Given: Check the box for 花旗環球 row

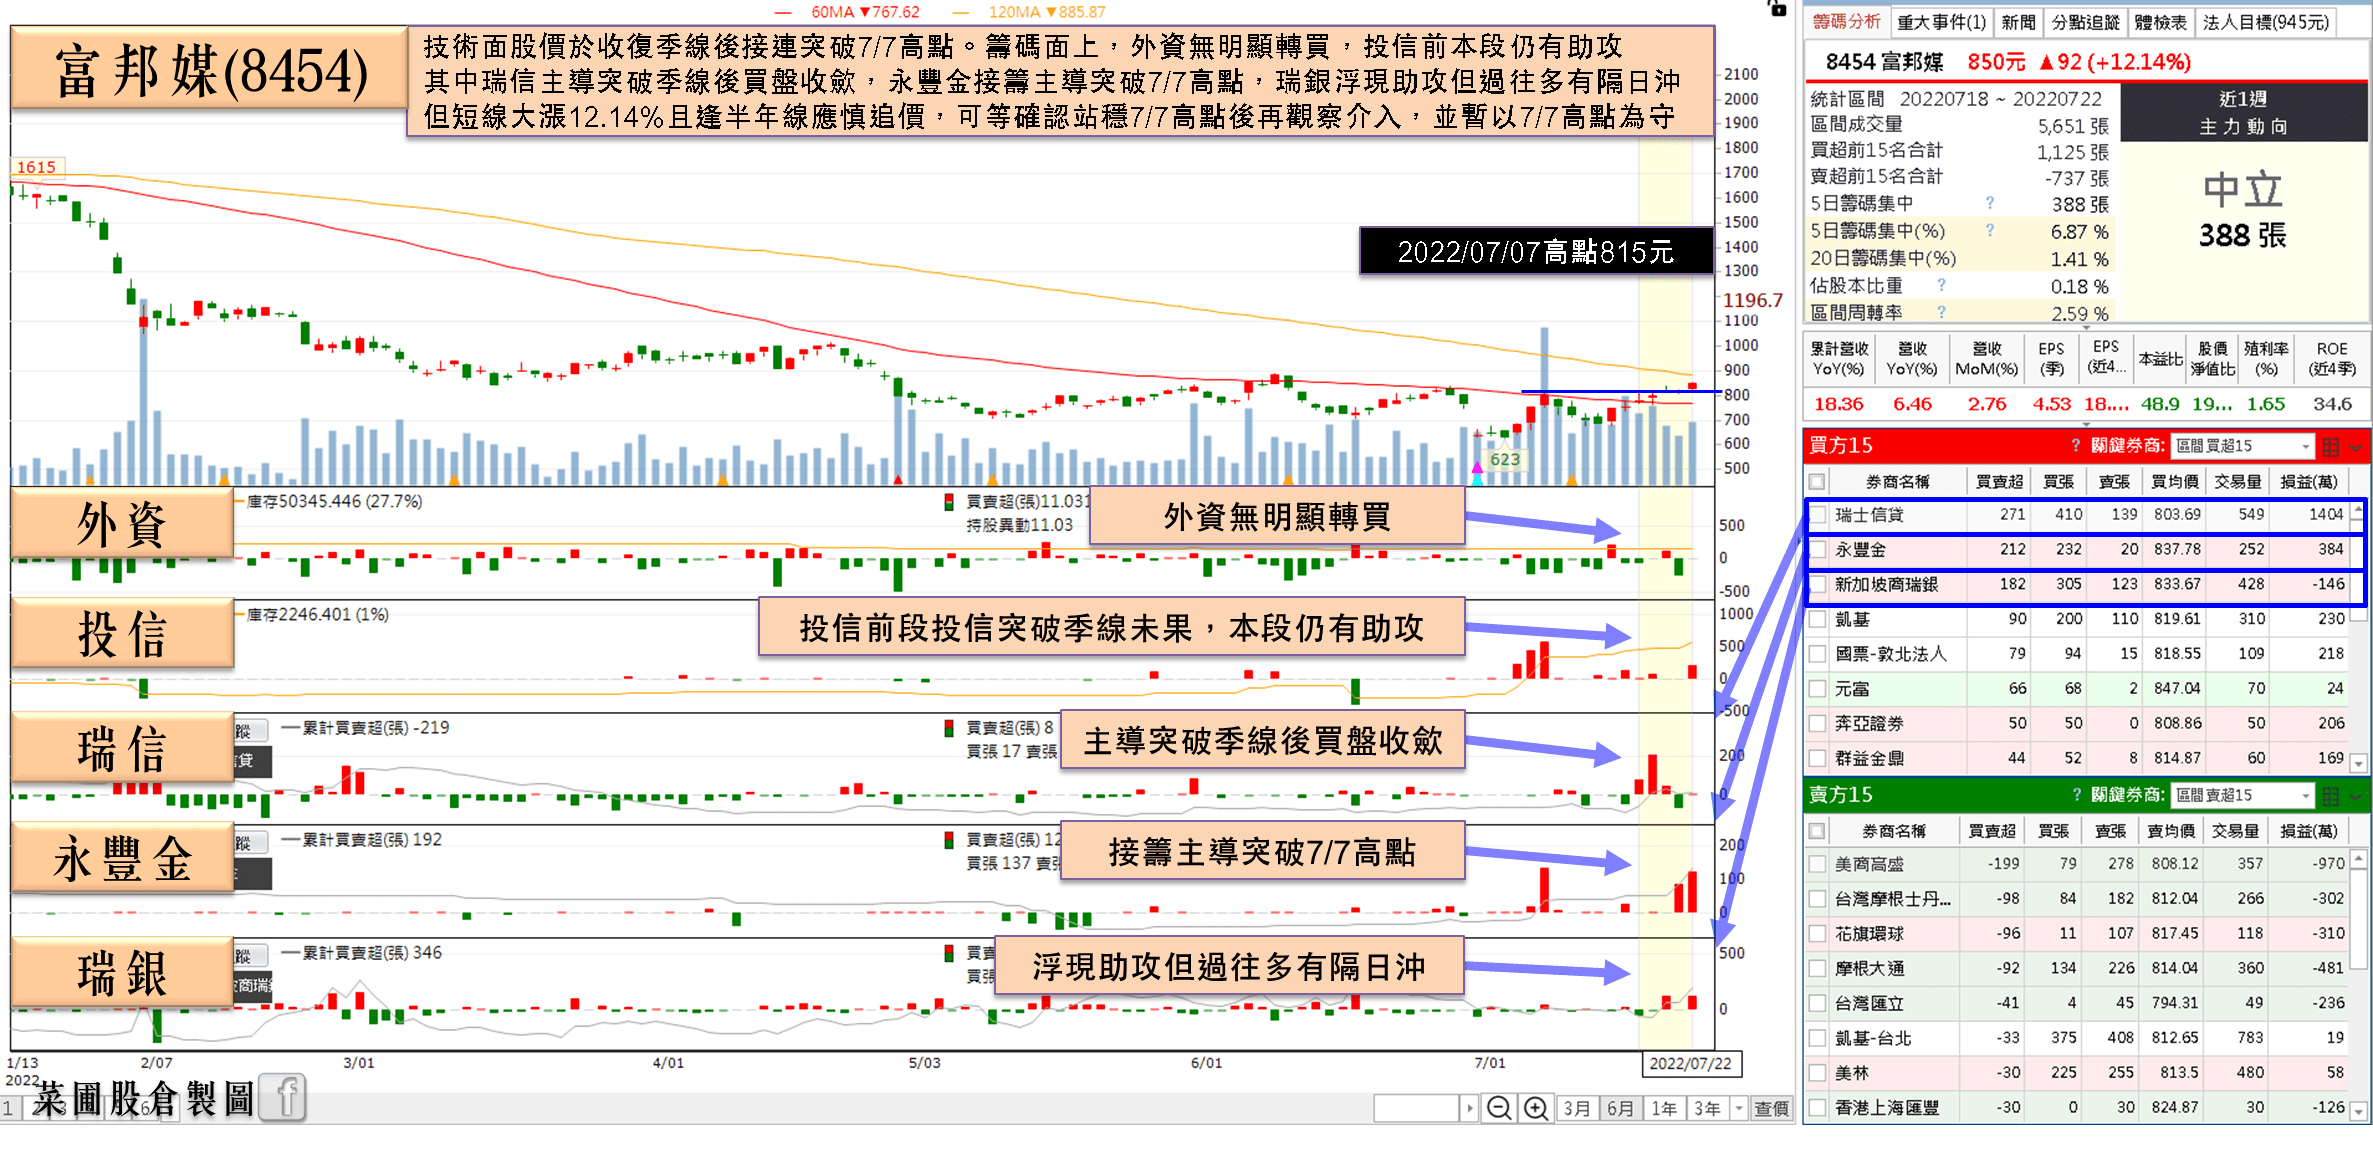Looking at the screenshot, I should [x=1818, y=933].
